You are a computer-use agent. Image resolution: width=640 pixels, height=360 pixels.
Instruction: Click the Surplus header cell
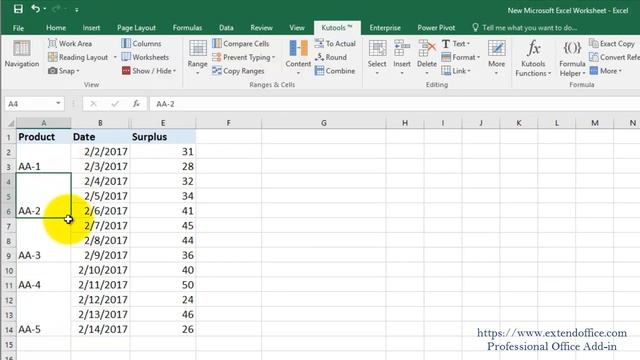point(163,137)
